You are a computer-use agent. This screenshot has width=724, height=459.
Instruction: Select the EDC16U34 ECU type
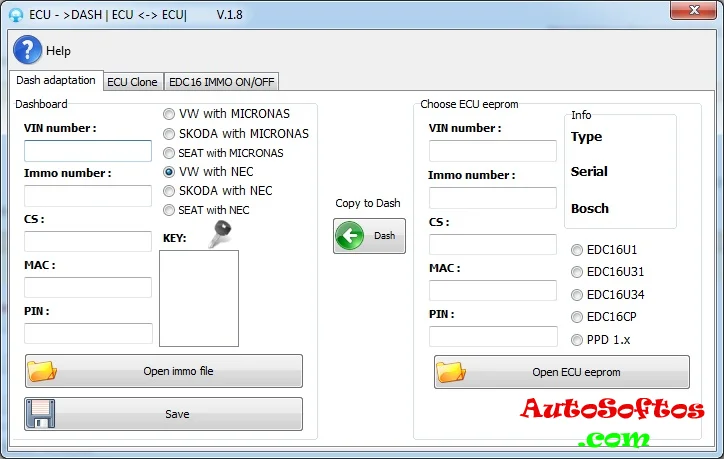577,294
